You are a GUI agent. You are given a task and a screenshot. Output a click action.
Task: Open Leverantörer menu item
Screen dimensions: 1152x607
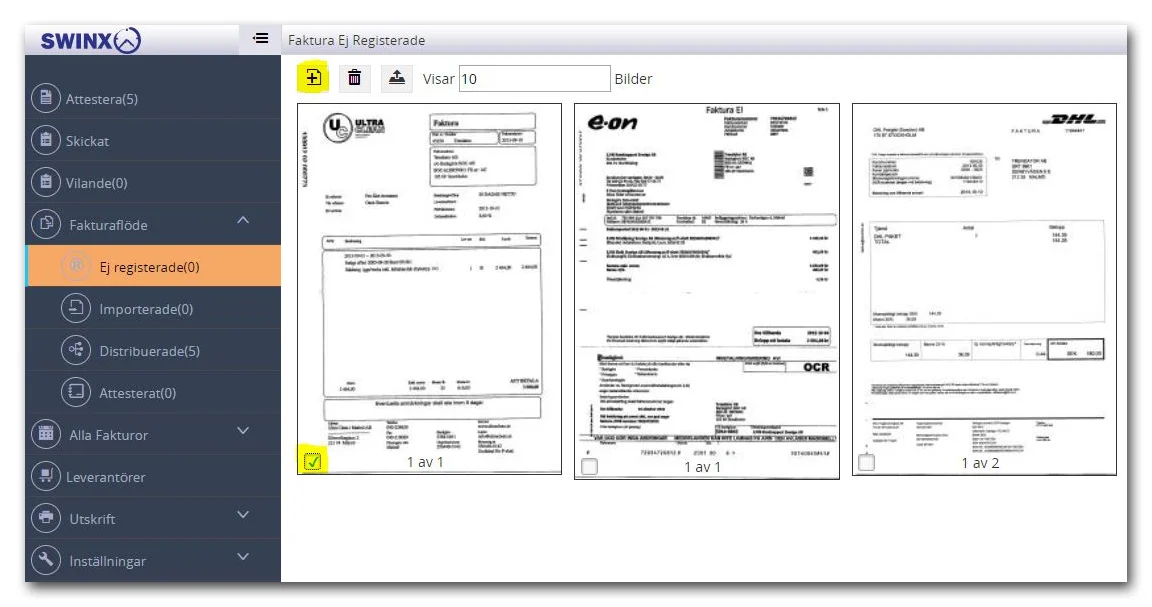[153, 476]
